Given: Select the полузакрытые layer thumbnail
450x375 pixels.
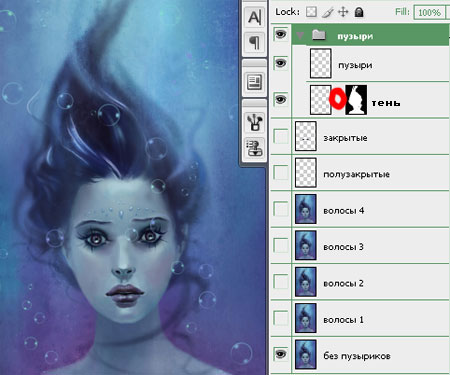Looking at the screenshot, I should point(306,173).
